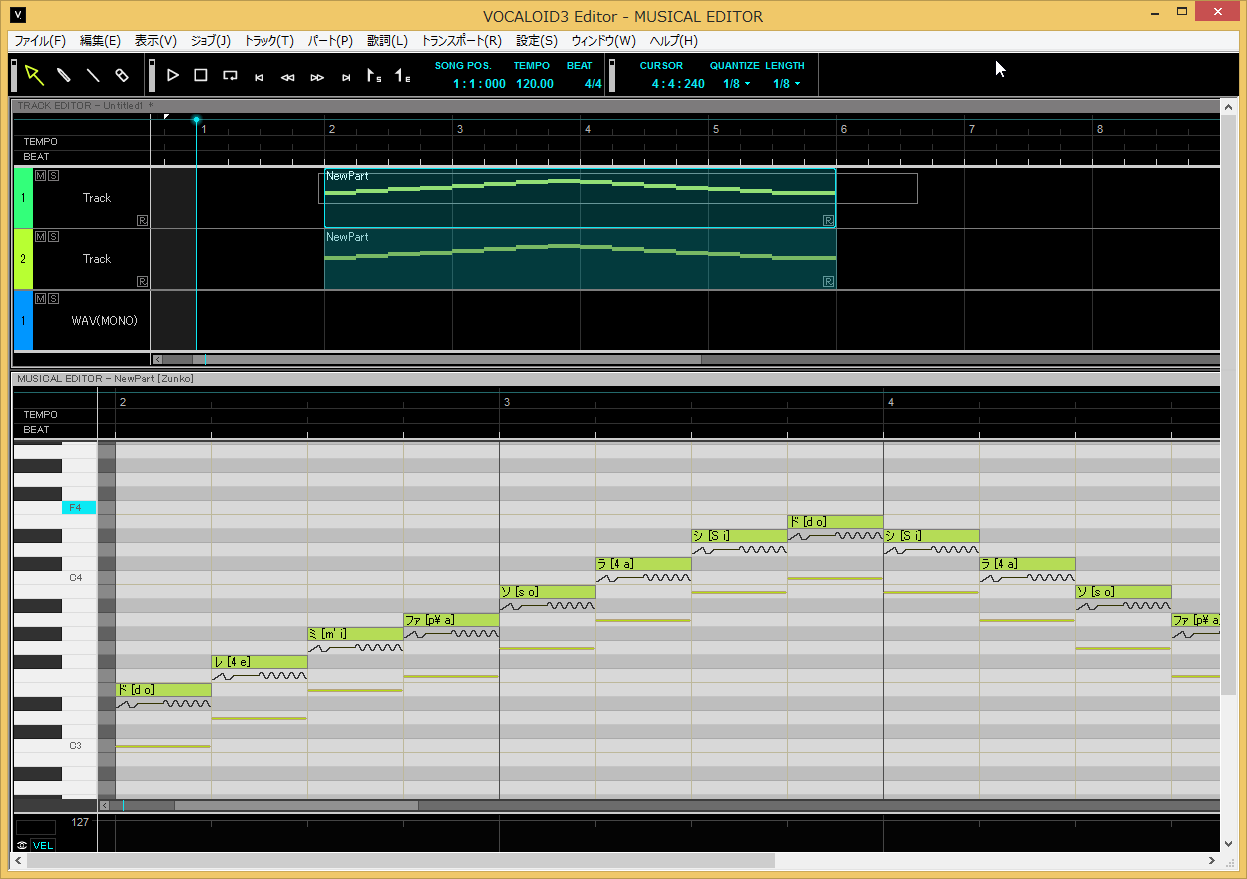The width and height of the screenshot is (1247, 879).
Task: Click the rewind button
Action: (x=288, y=76)
